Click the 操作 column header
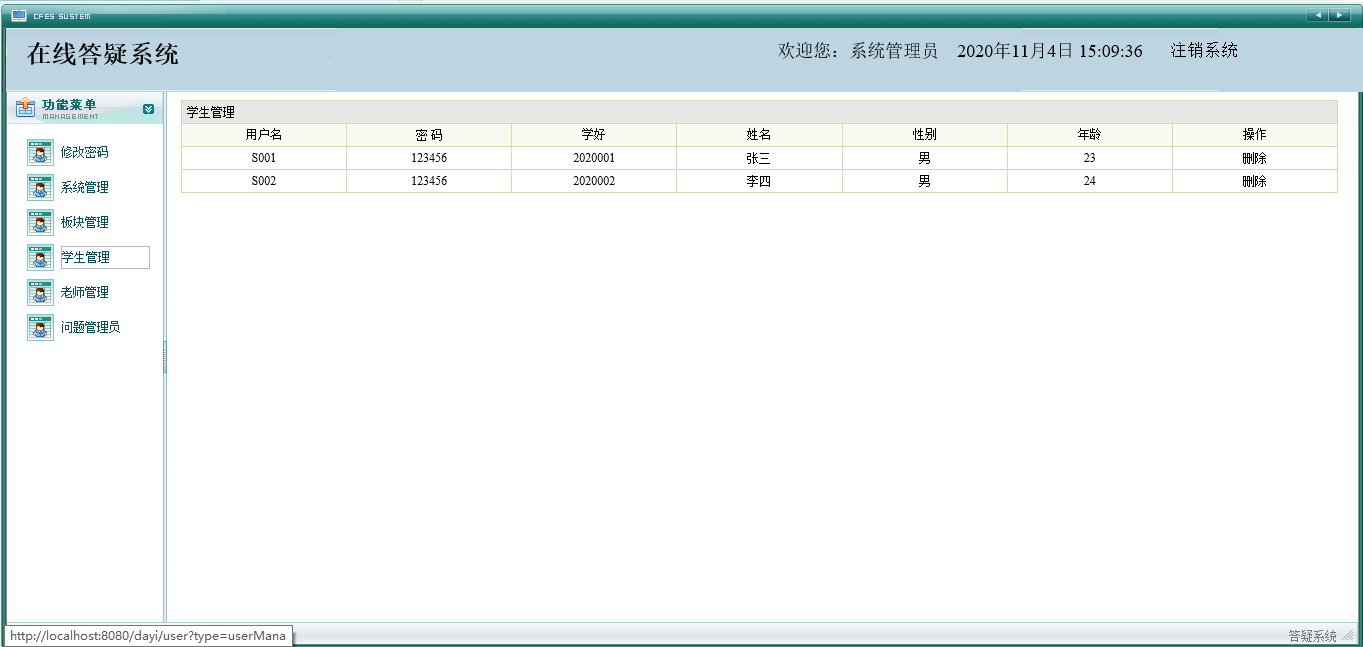This screenshot has height=647, width=1363. pos(1254,135)
